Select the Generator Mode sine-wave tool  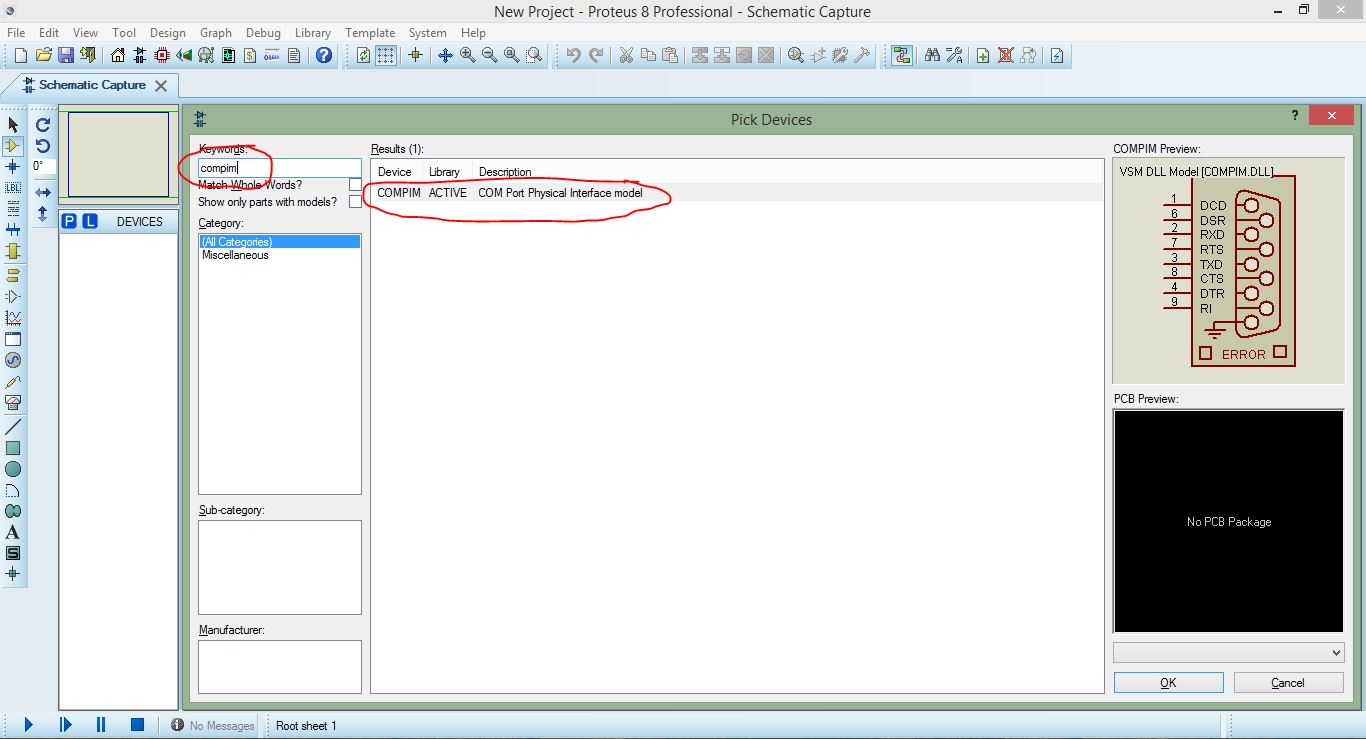(13, 360)
